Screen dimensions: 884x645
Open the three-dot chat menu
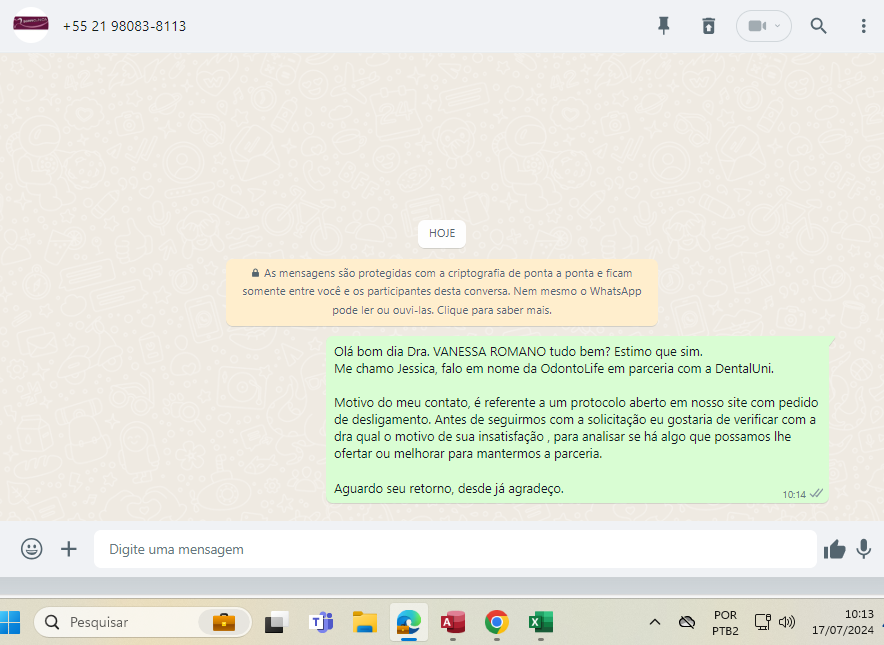(863, 26)
